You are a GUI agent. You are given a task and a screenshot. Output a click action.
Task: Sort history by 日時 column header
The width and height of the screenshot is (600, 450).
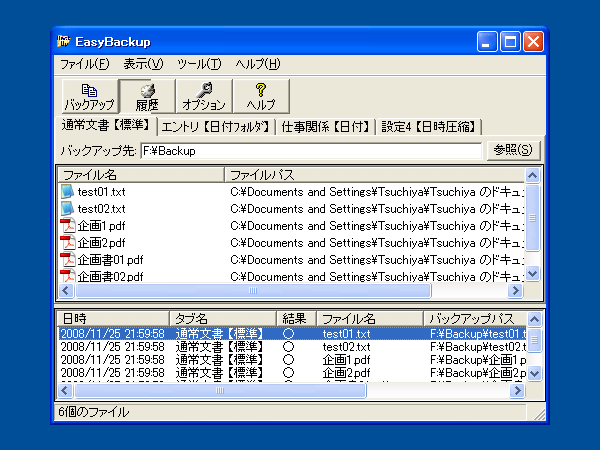113,318
